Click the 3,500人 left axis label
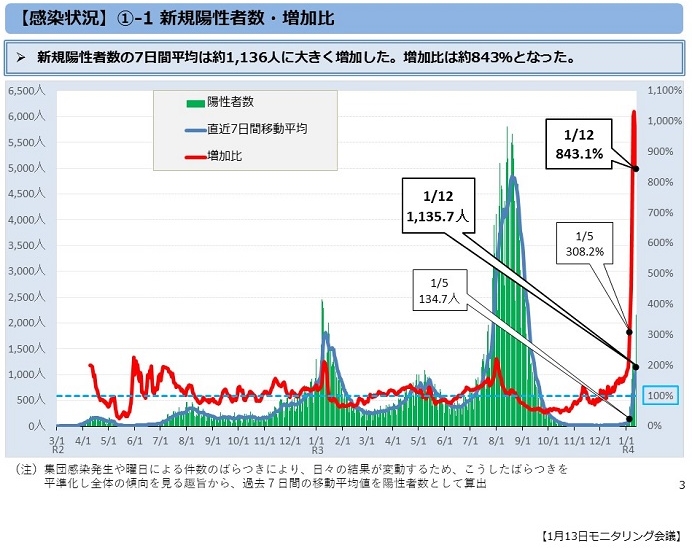 [x=27, y=245]
